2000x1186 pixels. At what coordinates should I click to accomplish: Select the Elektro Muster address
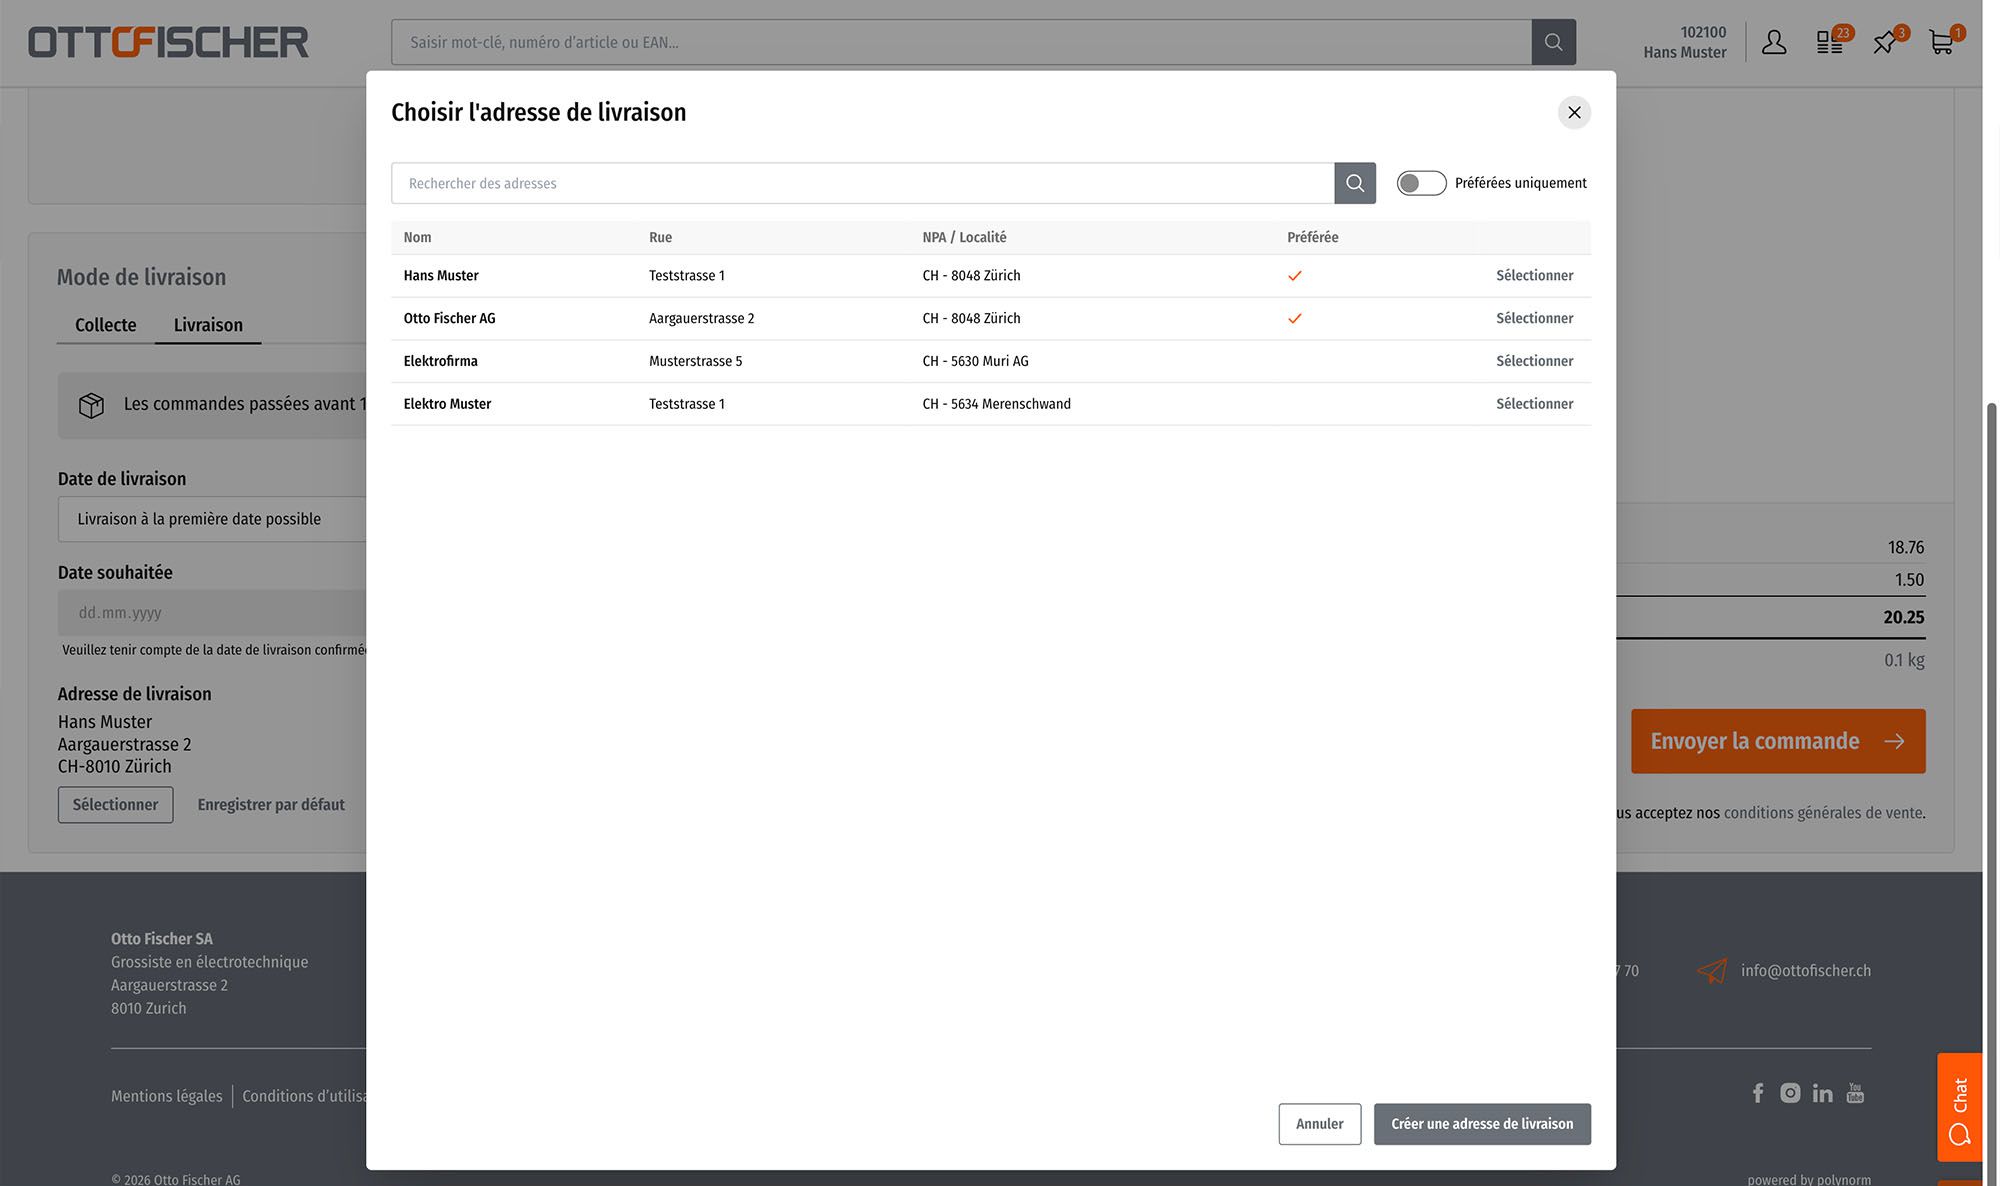1534,404
